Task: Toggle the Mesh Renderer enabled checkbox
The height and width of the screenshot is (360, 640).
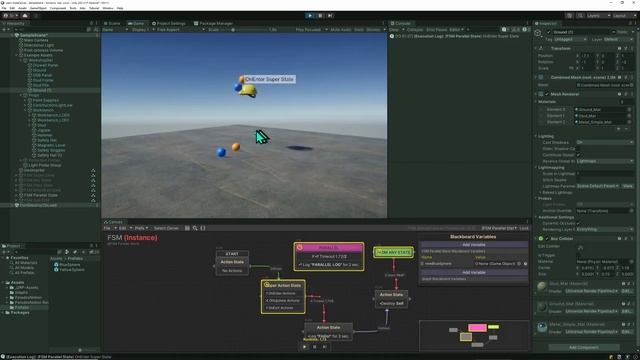Action: pos(547,94)
